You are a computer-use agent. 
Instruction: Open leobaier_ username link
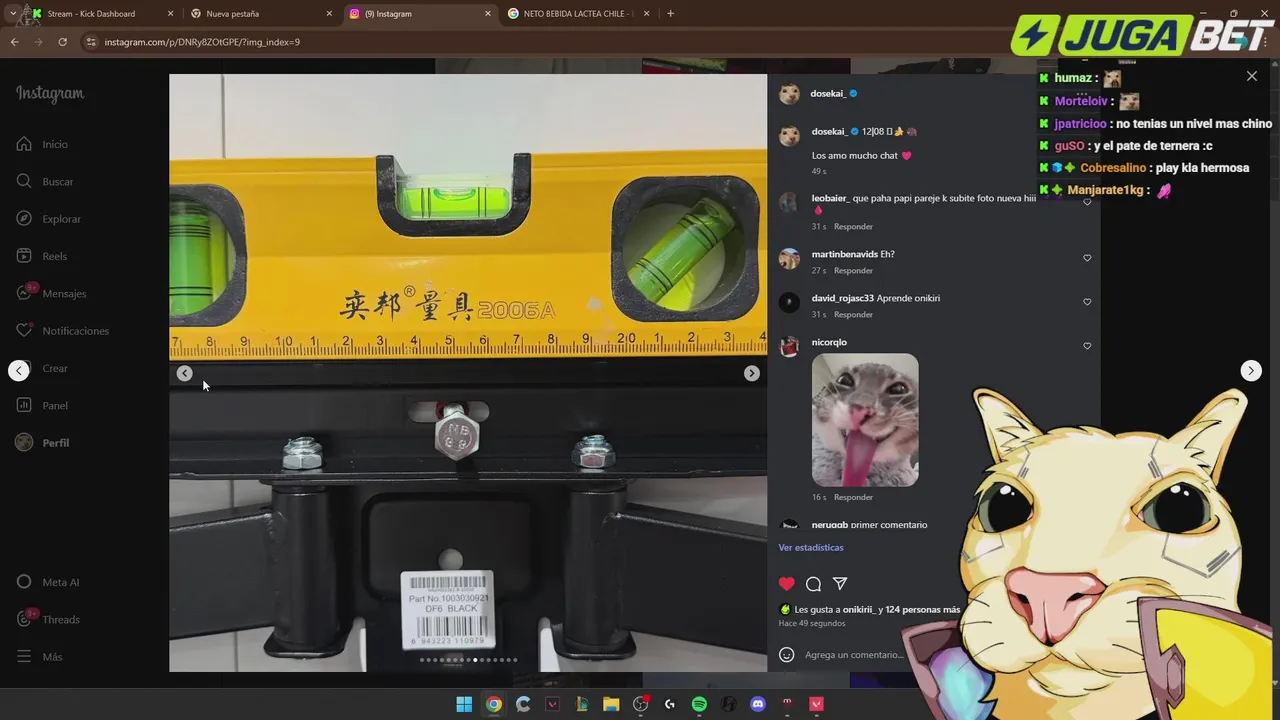[x=830, y=198]
